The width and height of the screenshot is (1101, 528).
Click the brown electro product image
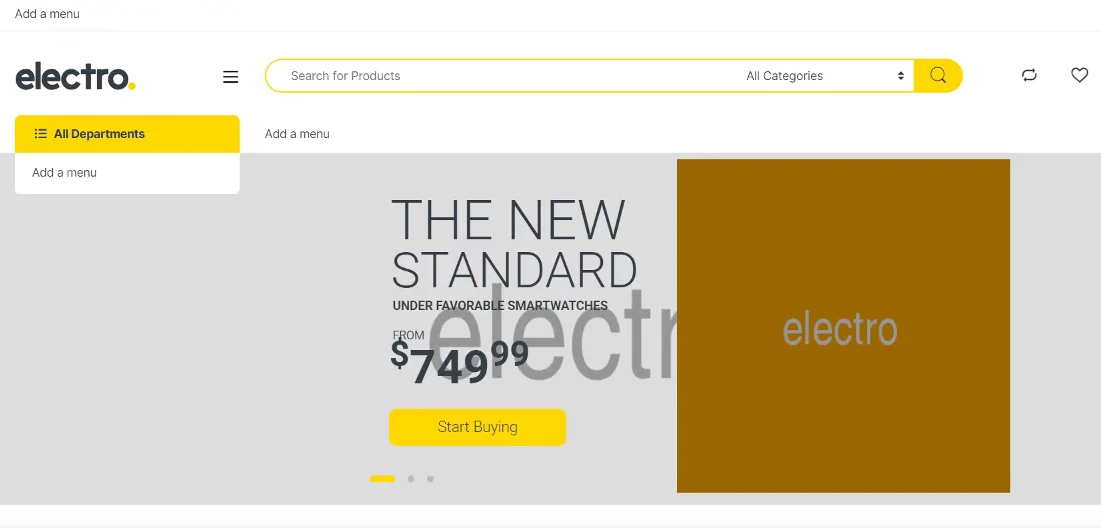[843, 326]
